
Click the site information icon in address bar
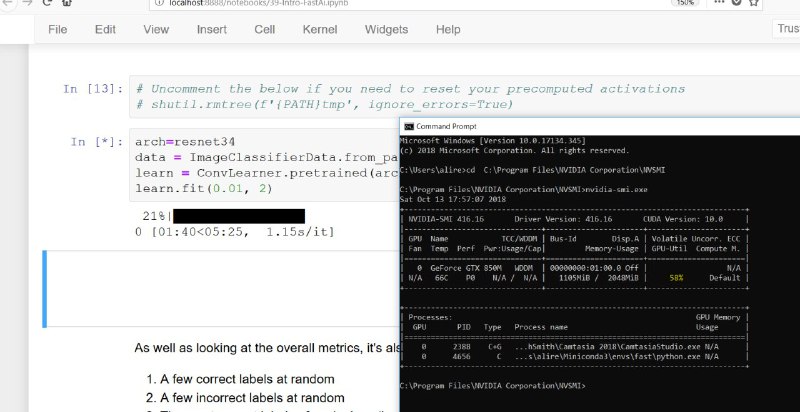(159, 3)
